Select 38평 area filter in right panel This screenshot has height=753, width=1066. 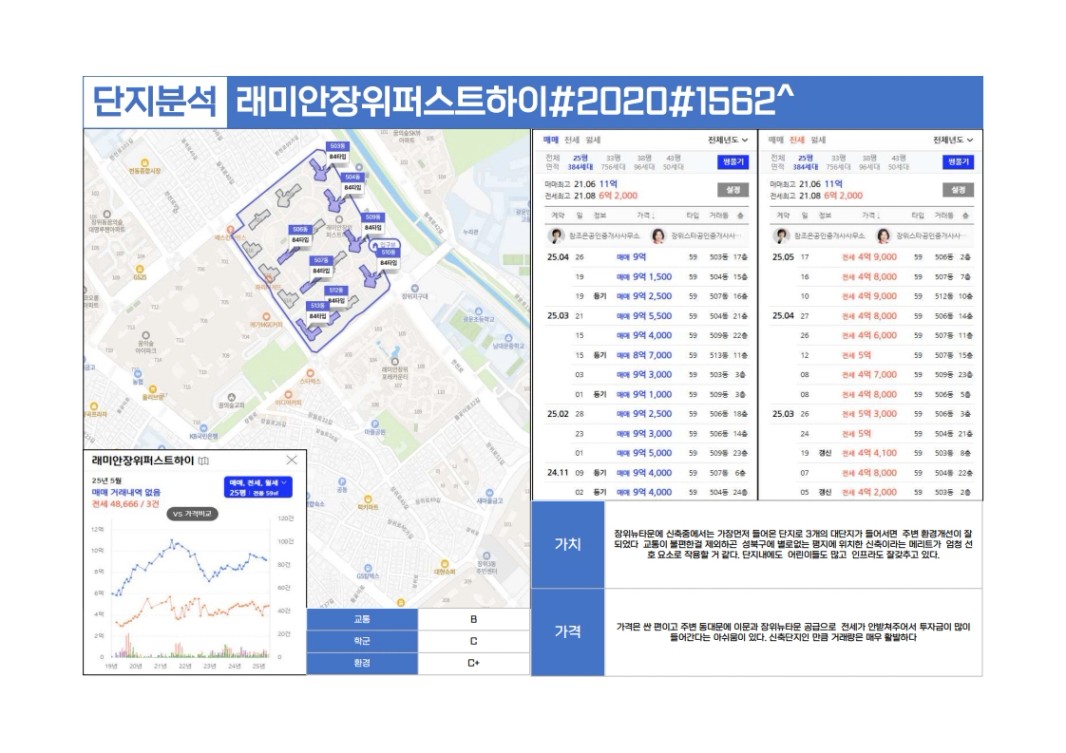point(870,162)
